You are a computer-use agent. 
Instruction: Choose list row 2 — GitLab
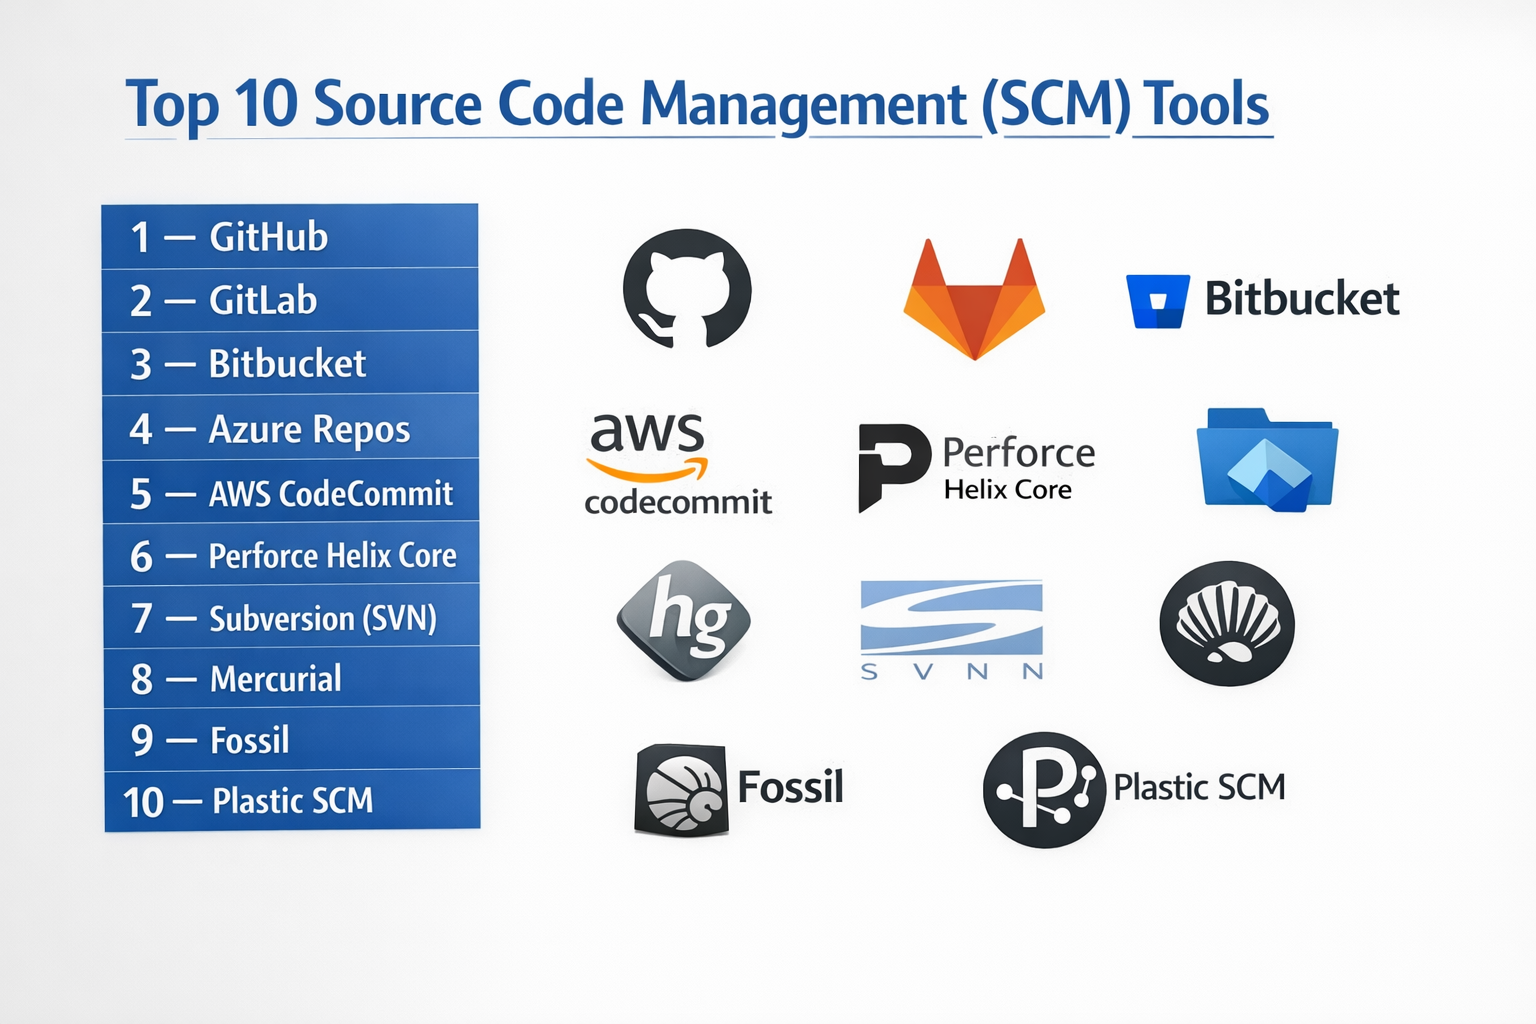[290, 300]
